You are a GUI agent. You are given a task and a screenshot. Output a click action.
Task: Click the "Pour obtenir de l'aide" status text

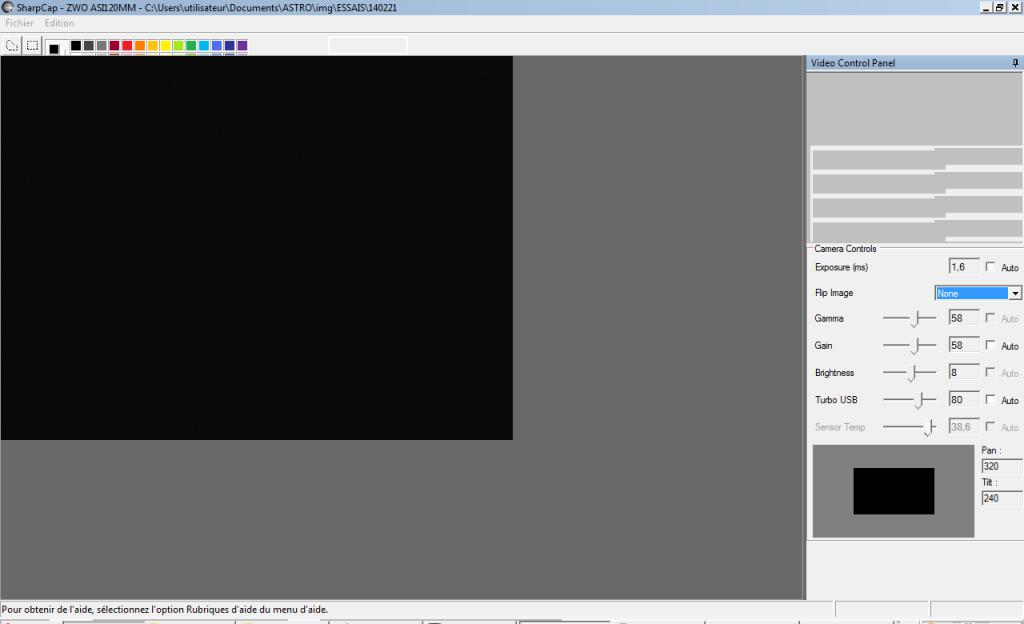[x=165, y=610]
